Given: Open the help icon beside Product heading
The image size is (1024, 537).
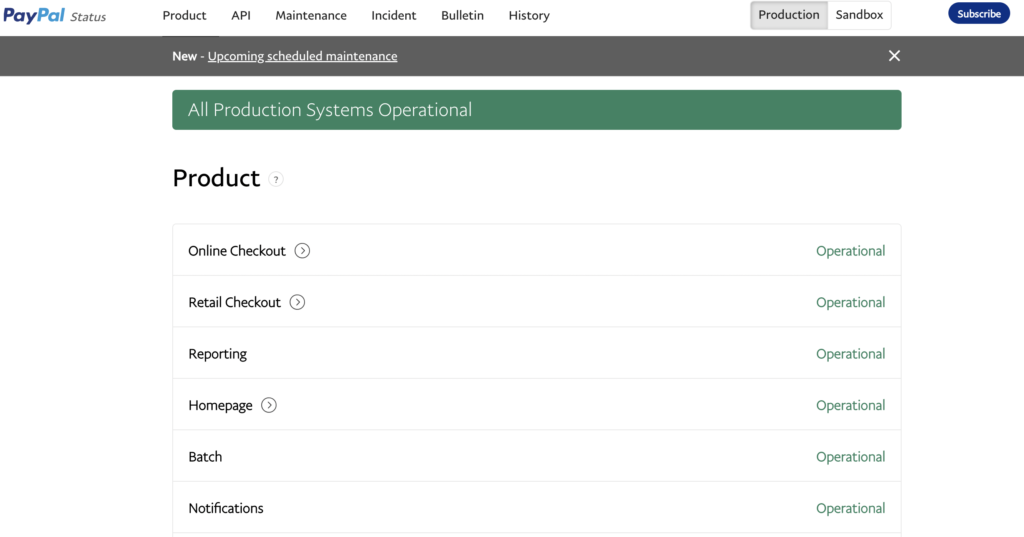Looking at the screenshot, I should [276, 179].
